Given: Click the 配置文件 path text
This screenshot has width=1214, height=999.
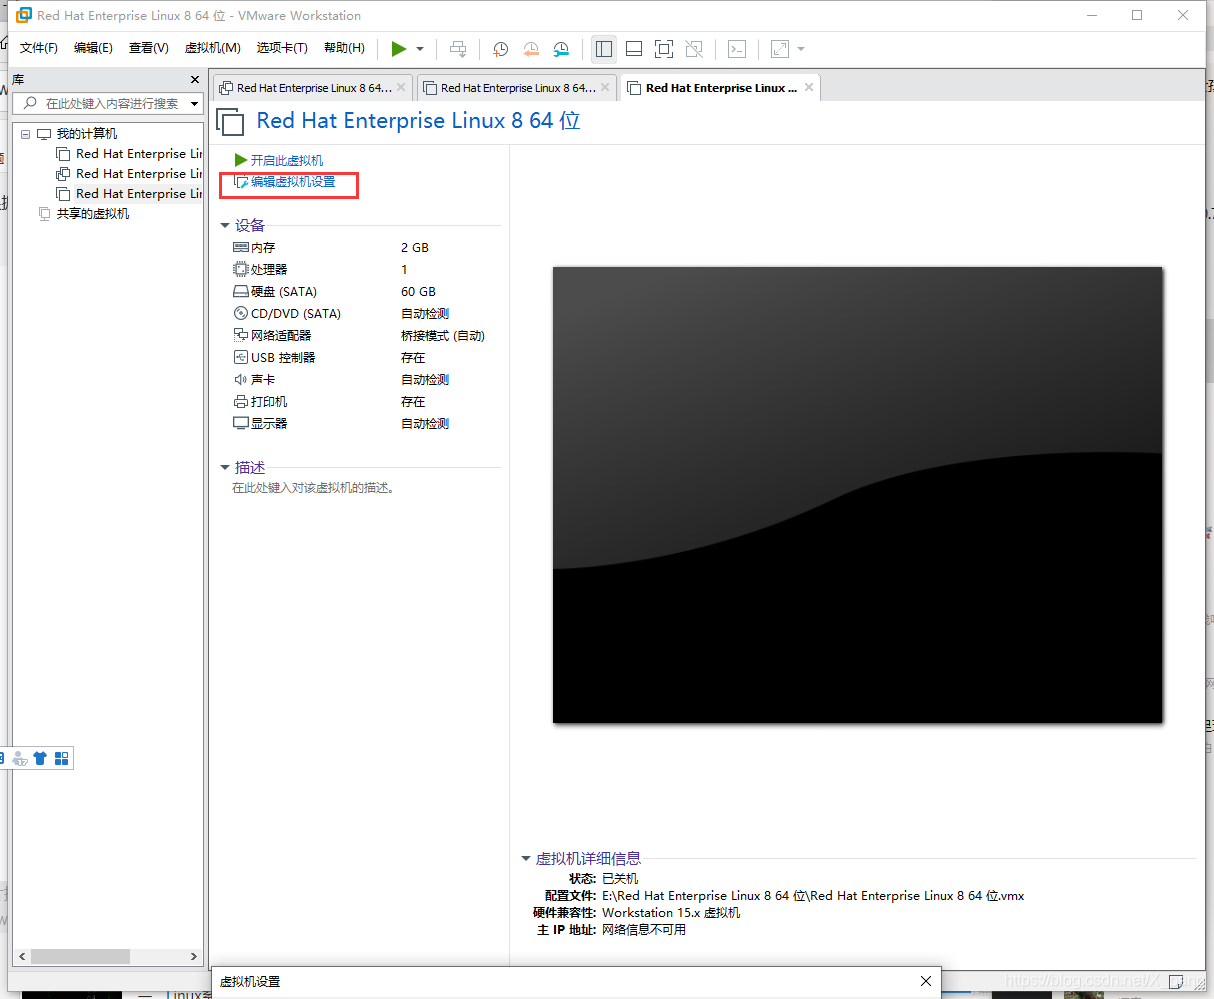Looking at the screenshot, I should pyautogui.click(x=813, y=896).
